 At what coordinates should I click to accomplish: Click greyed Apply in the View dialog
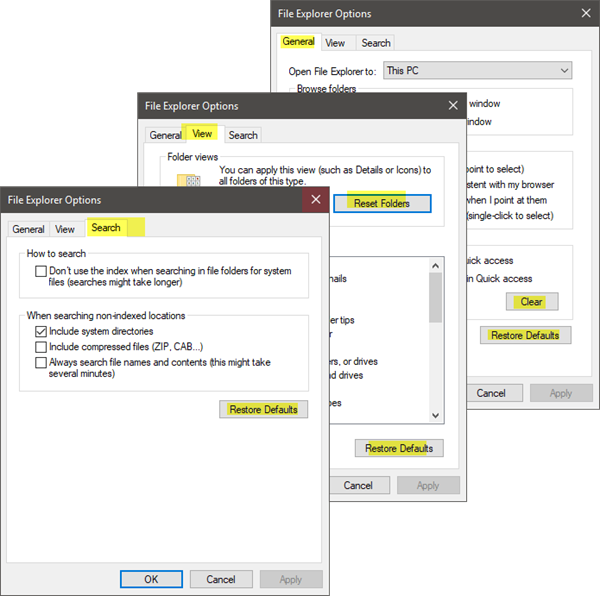point(428,485)
